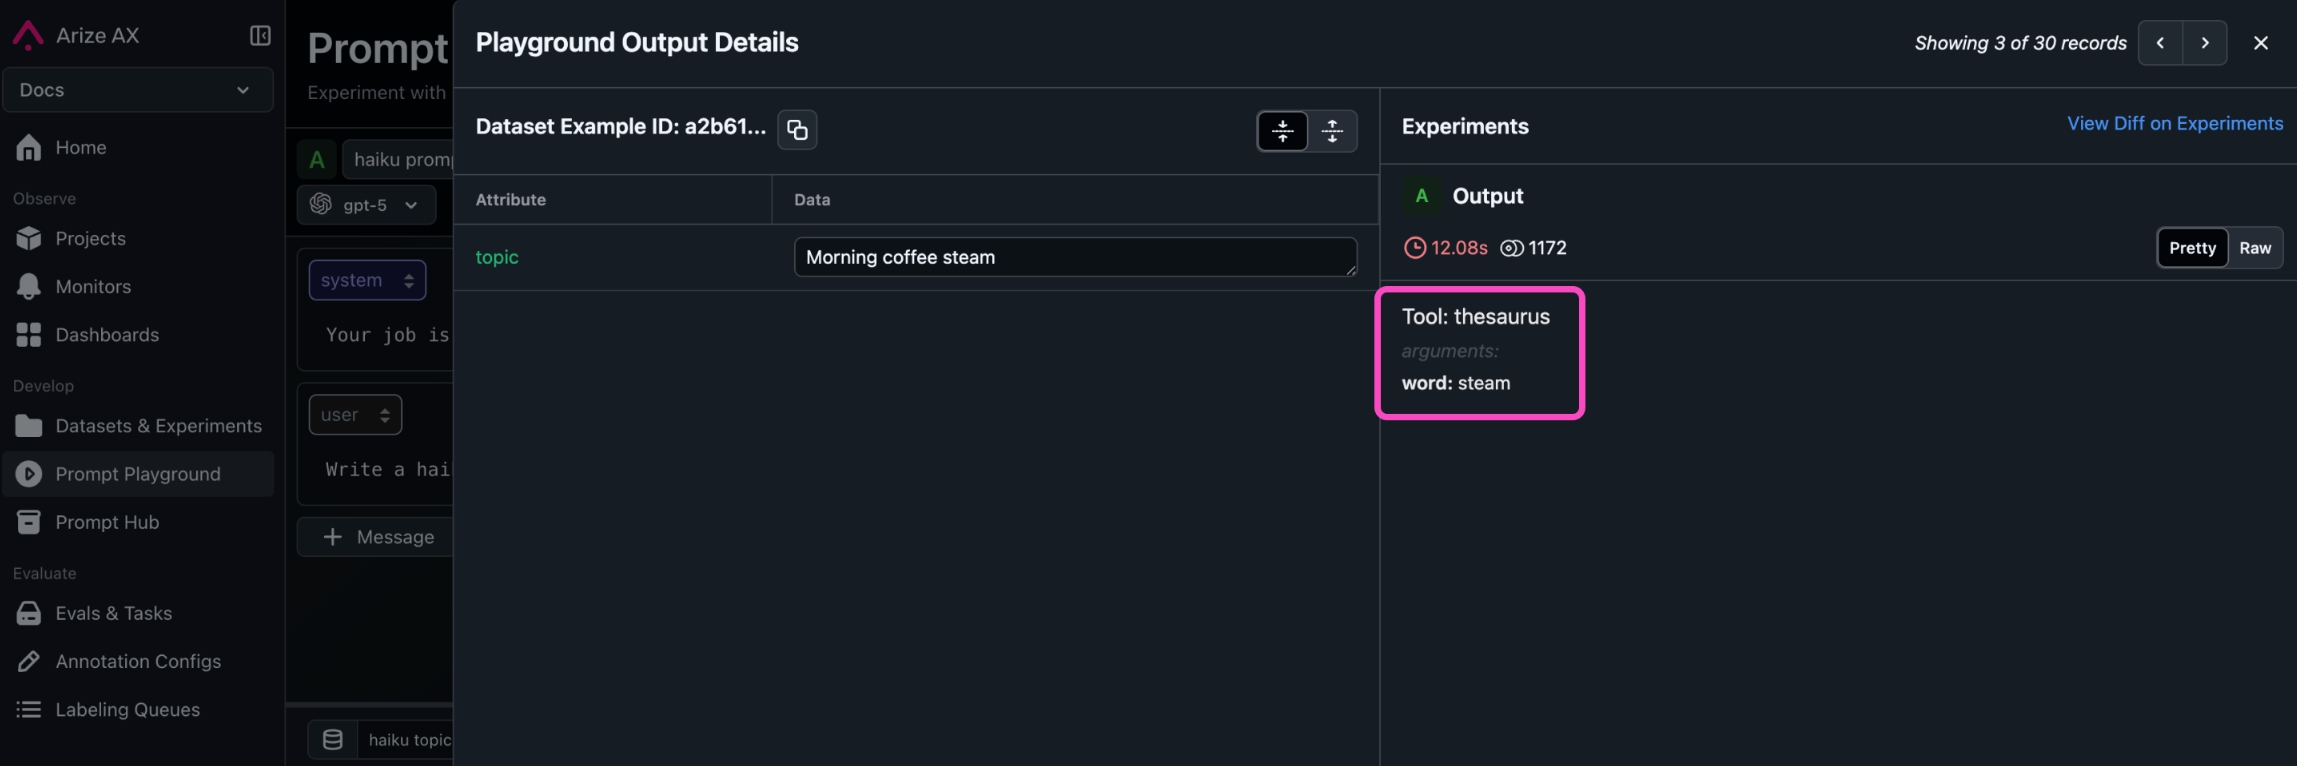The width and height of the screenshot is (2297, 766).
Task: Open View Diff on Experiments link
Action: 2174,124
